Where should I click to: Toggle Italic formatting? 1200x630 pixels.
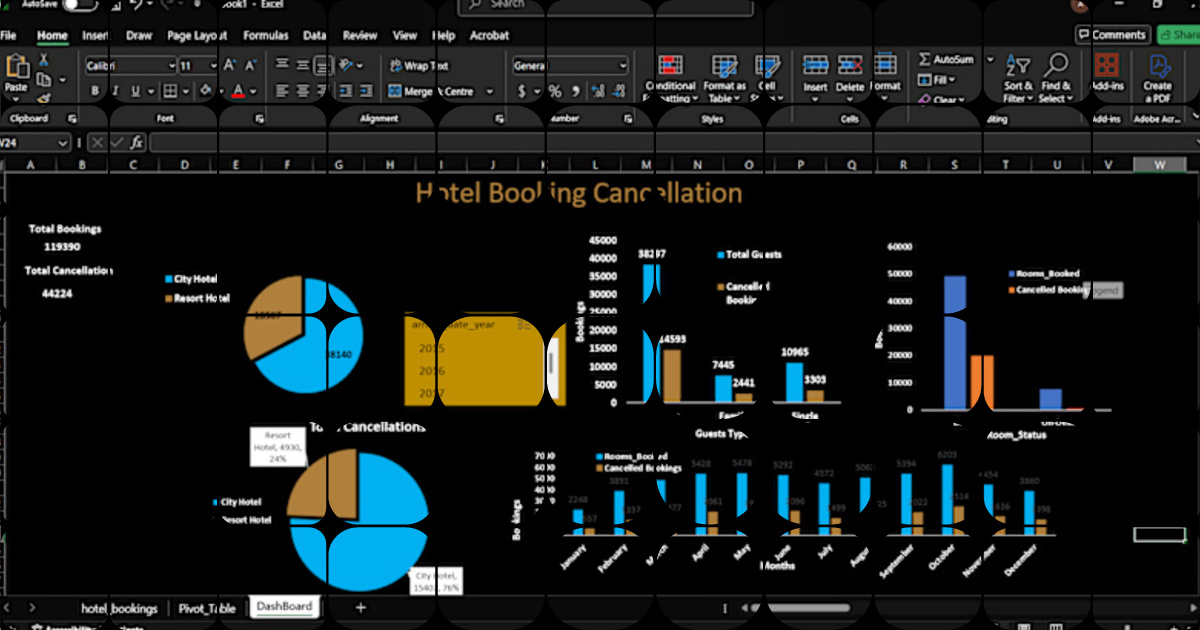coord(117,91)
